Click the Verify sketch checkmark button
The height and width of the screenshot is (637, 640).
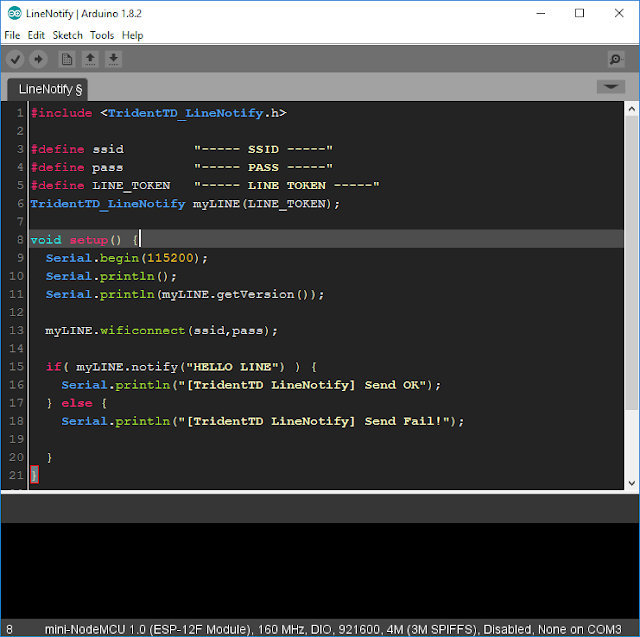pyautogui.click(x=15, y=60)
